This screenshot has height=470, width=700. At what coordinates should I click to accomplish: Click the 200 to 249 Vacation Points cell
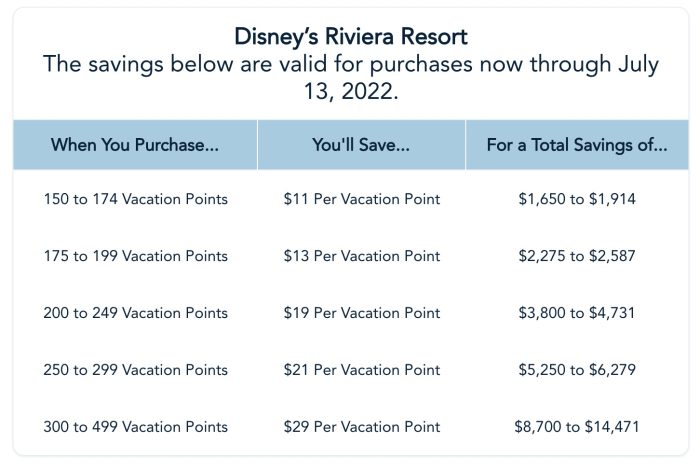(135, 313)
